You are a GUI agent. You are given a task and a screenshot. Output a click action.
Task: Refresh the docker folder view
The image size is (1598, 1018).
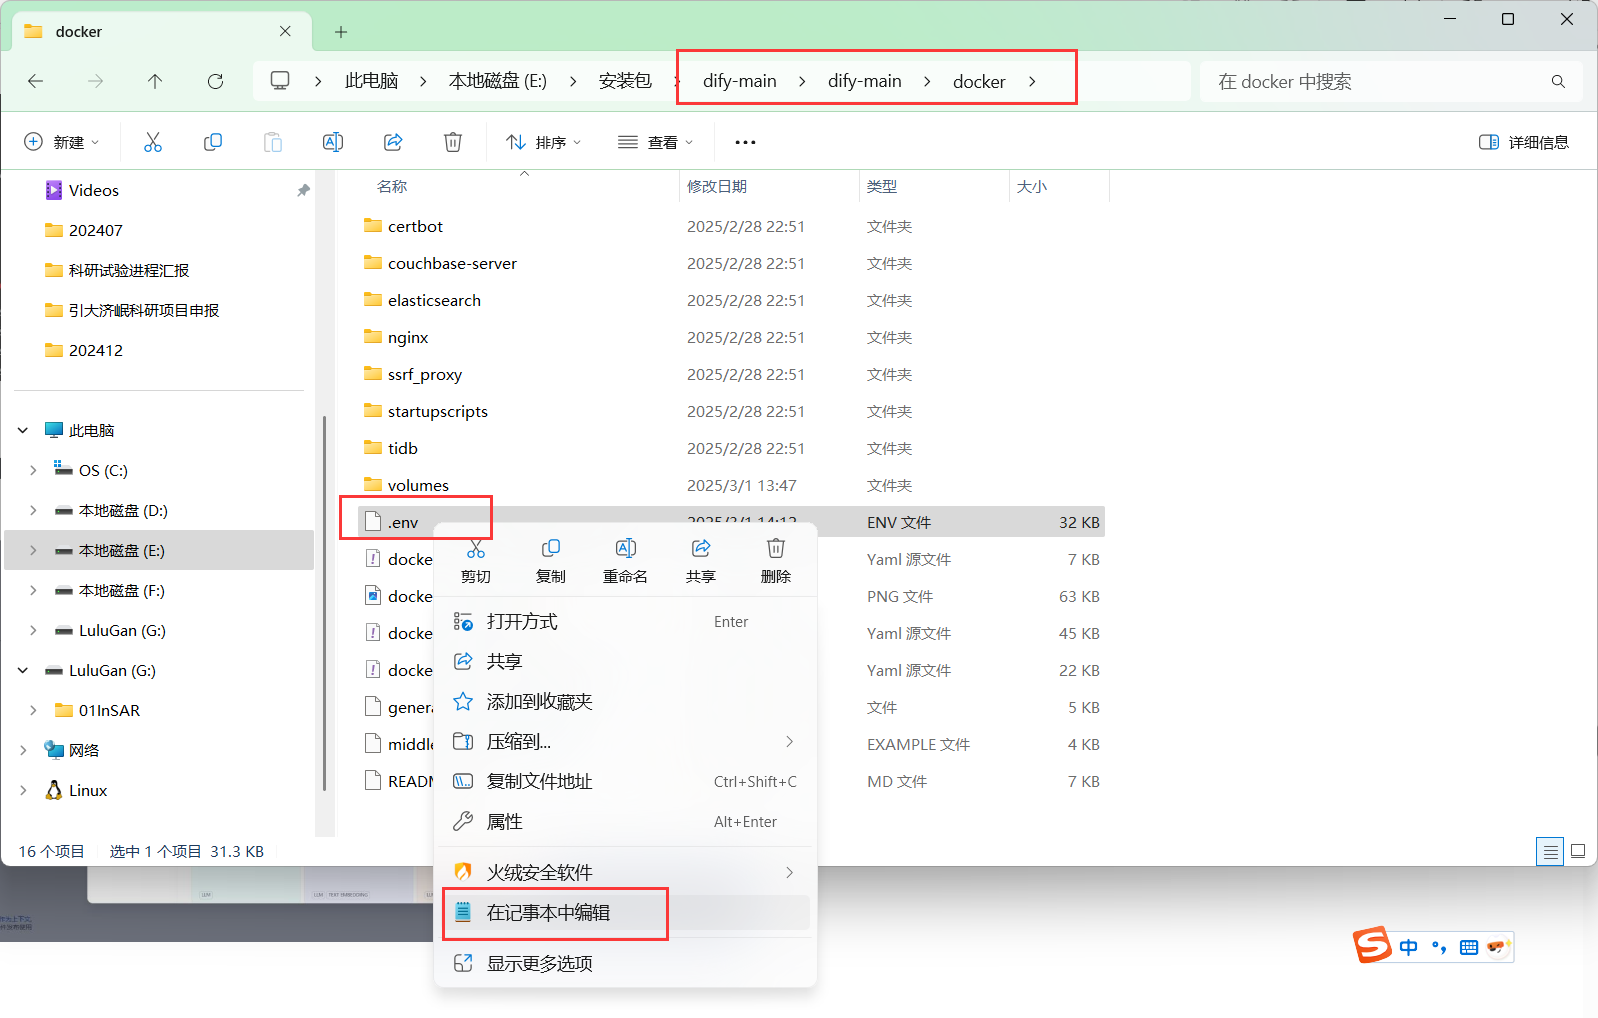pyautogui.click(x=215, y=81)
